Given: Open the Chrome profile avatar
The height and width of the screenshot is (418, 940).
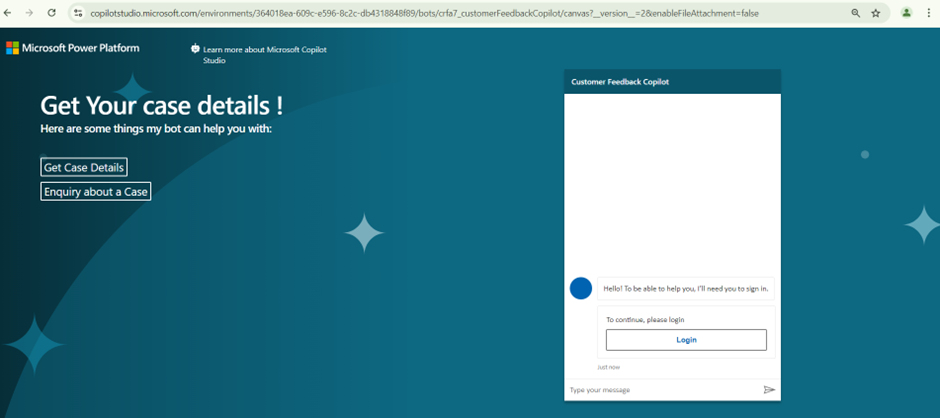Looking at the screenshot, I should pyautogui.click(x=906, y=13).
